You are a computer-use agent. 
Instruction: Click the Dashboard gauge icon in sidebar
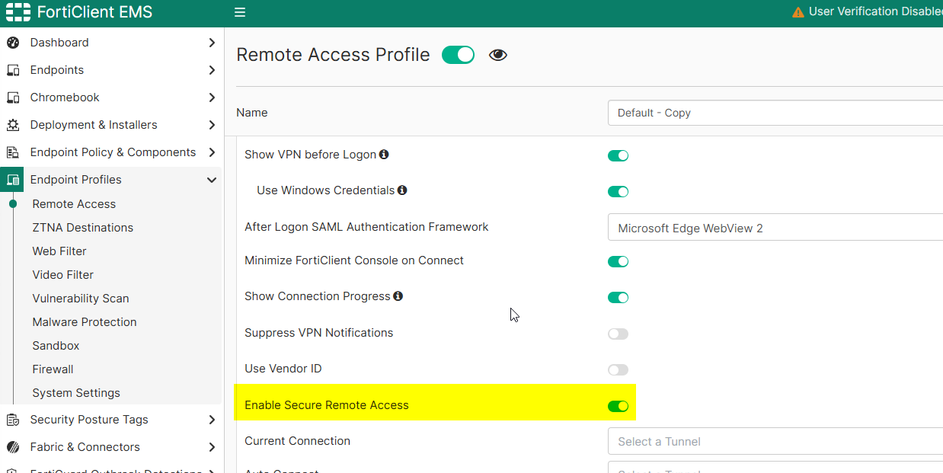[x=13, y=43]
